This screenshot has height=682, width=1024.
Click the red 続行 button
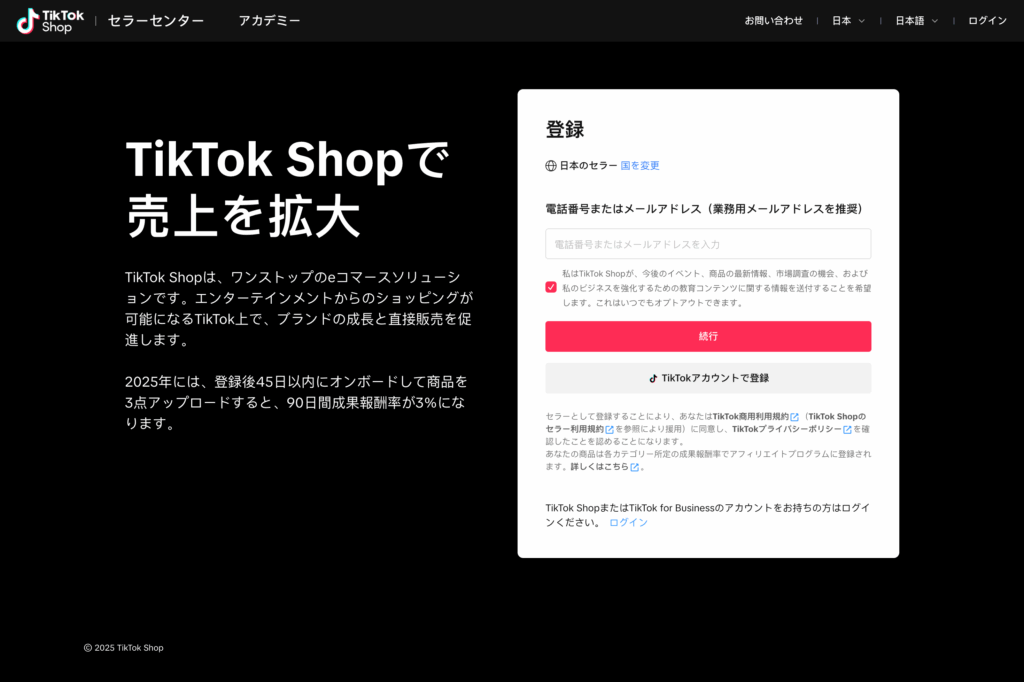tap(708, 336)
